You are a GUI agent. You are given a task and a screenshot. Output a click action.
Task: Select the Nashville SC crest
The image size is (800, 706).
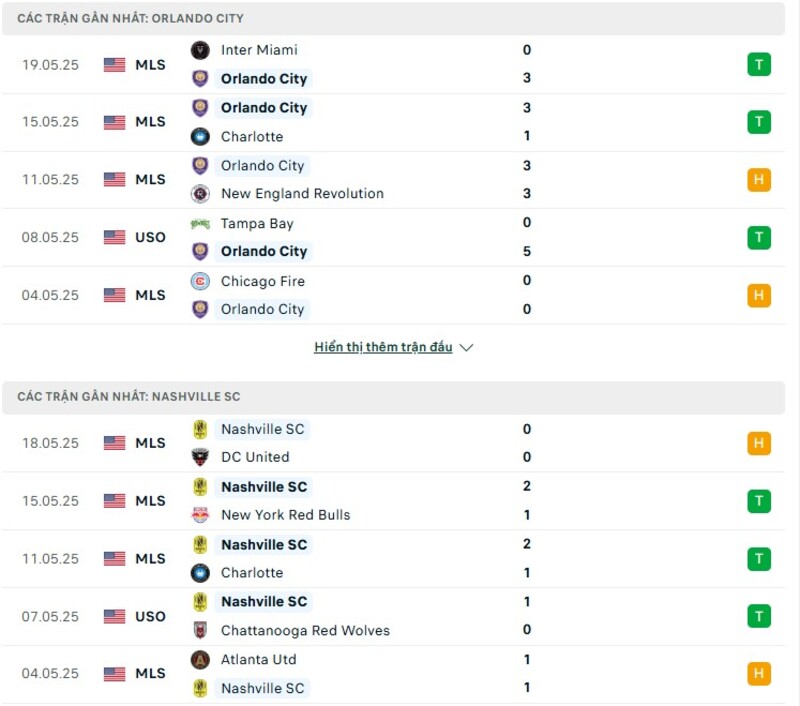pos(199,429)
